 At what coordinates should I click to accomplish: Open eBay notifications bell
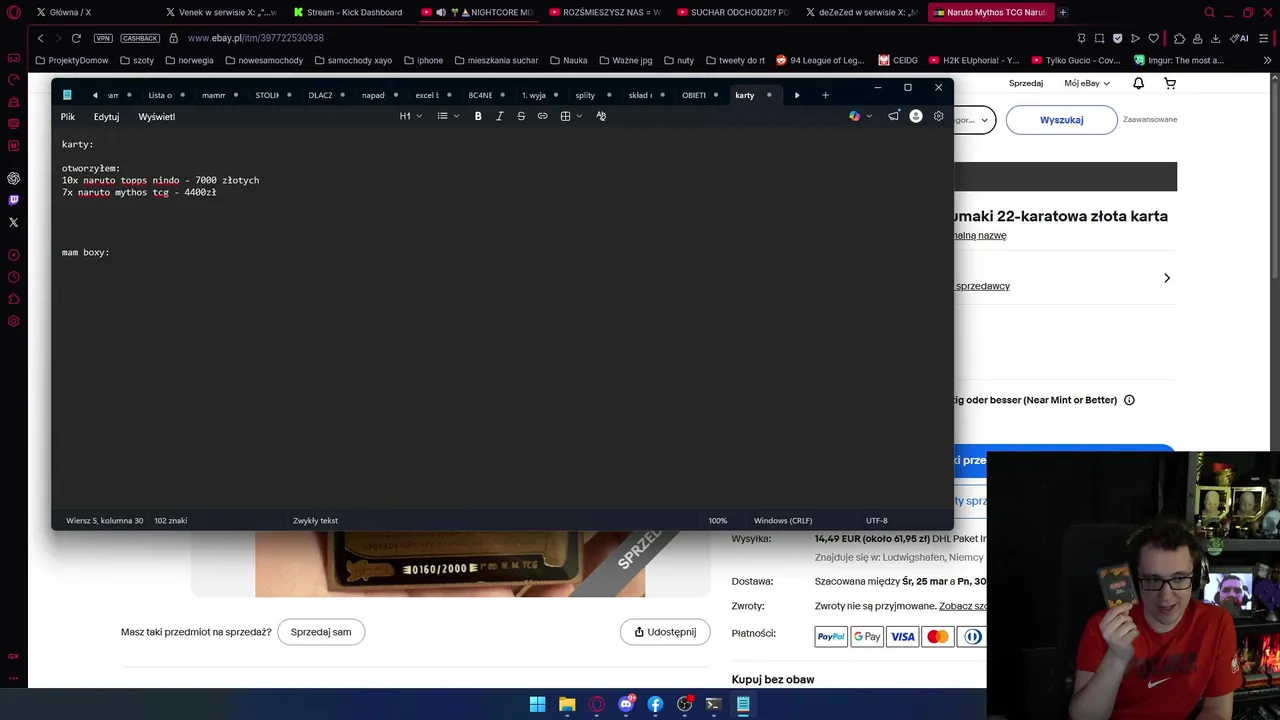coord(1138,83)
